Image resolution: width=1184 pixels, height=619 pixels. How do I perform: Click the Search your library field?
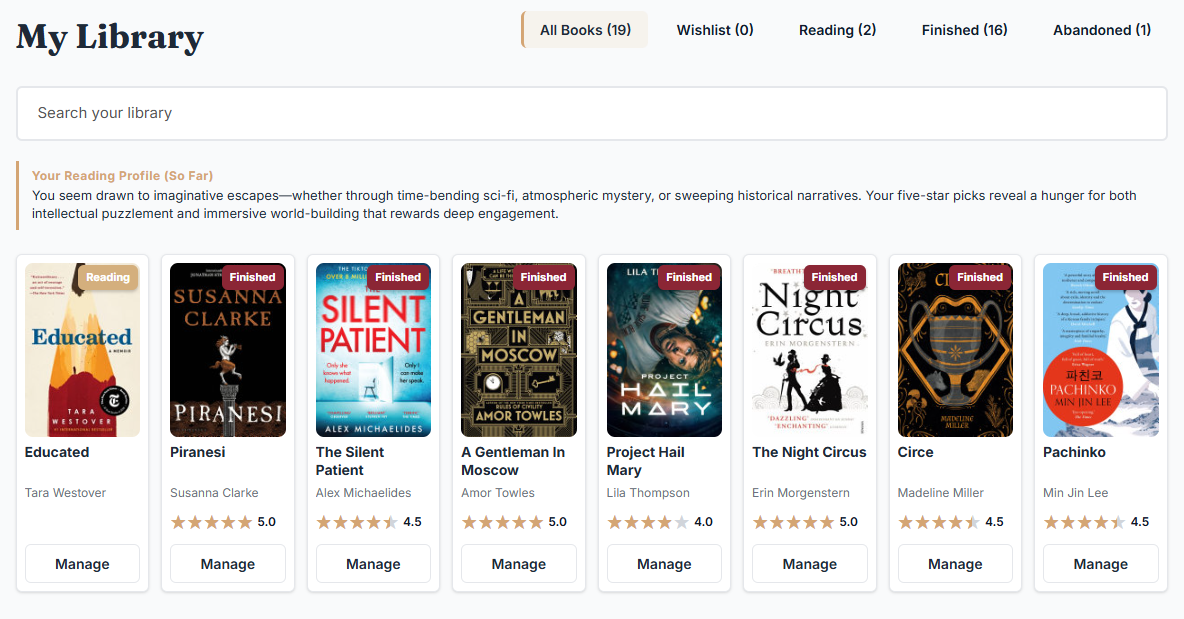591,113
